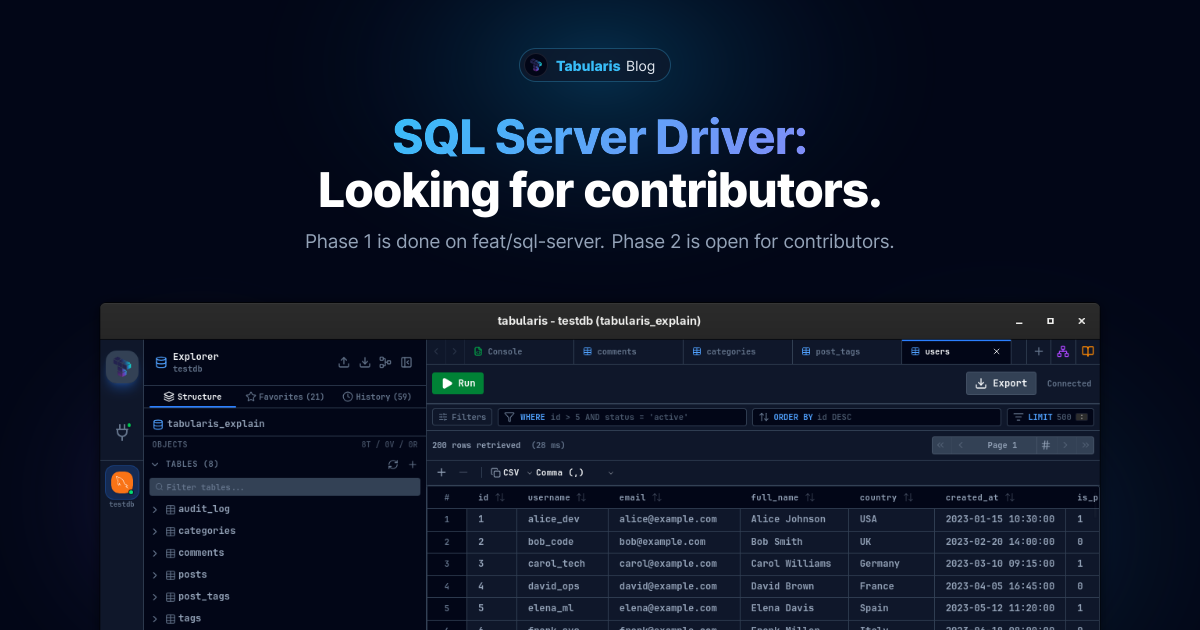
Task: Export the query results
Action: [1001, 383]
